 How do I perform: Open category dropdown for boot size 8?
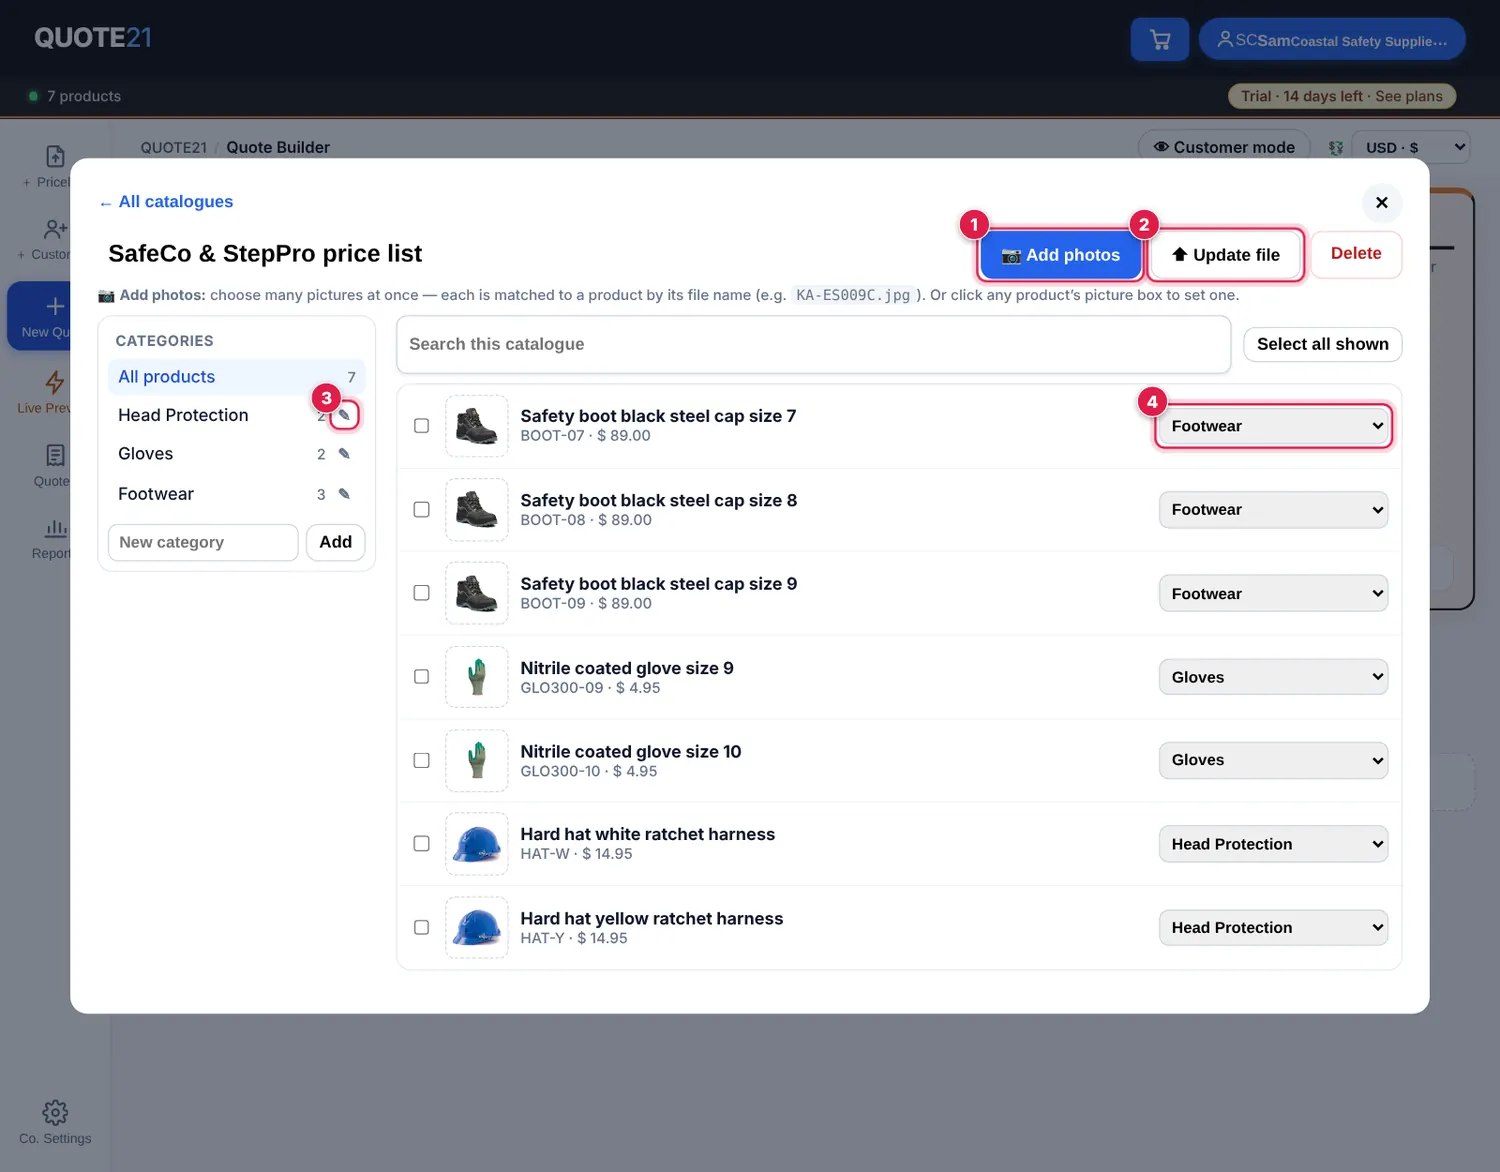(1273, 510)
